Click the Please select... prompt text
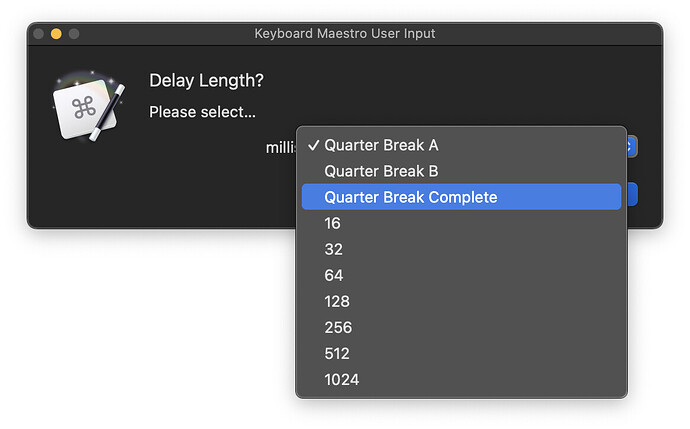The width and height of the screenshot is (690, 429). tap(202, 112)
